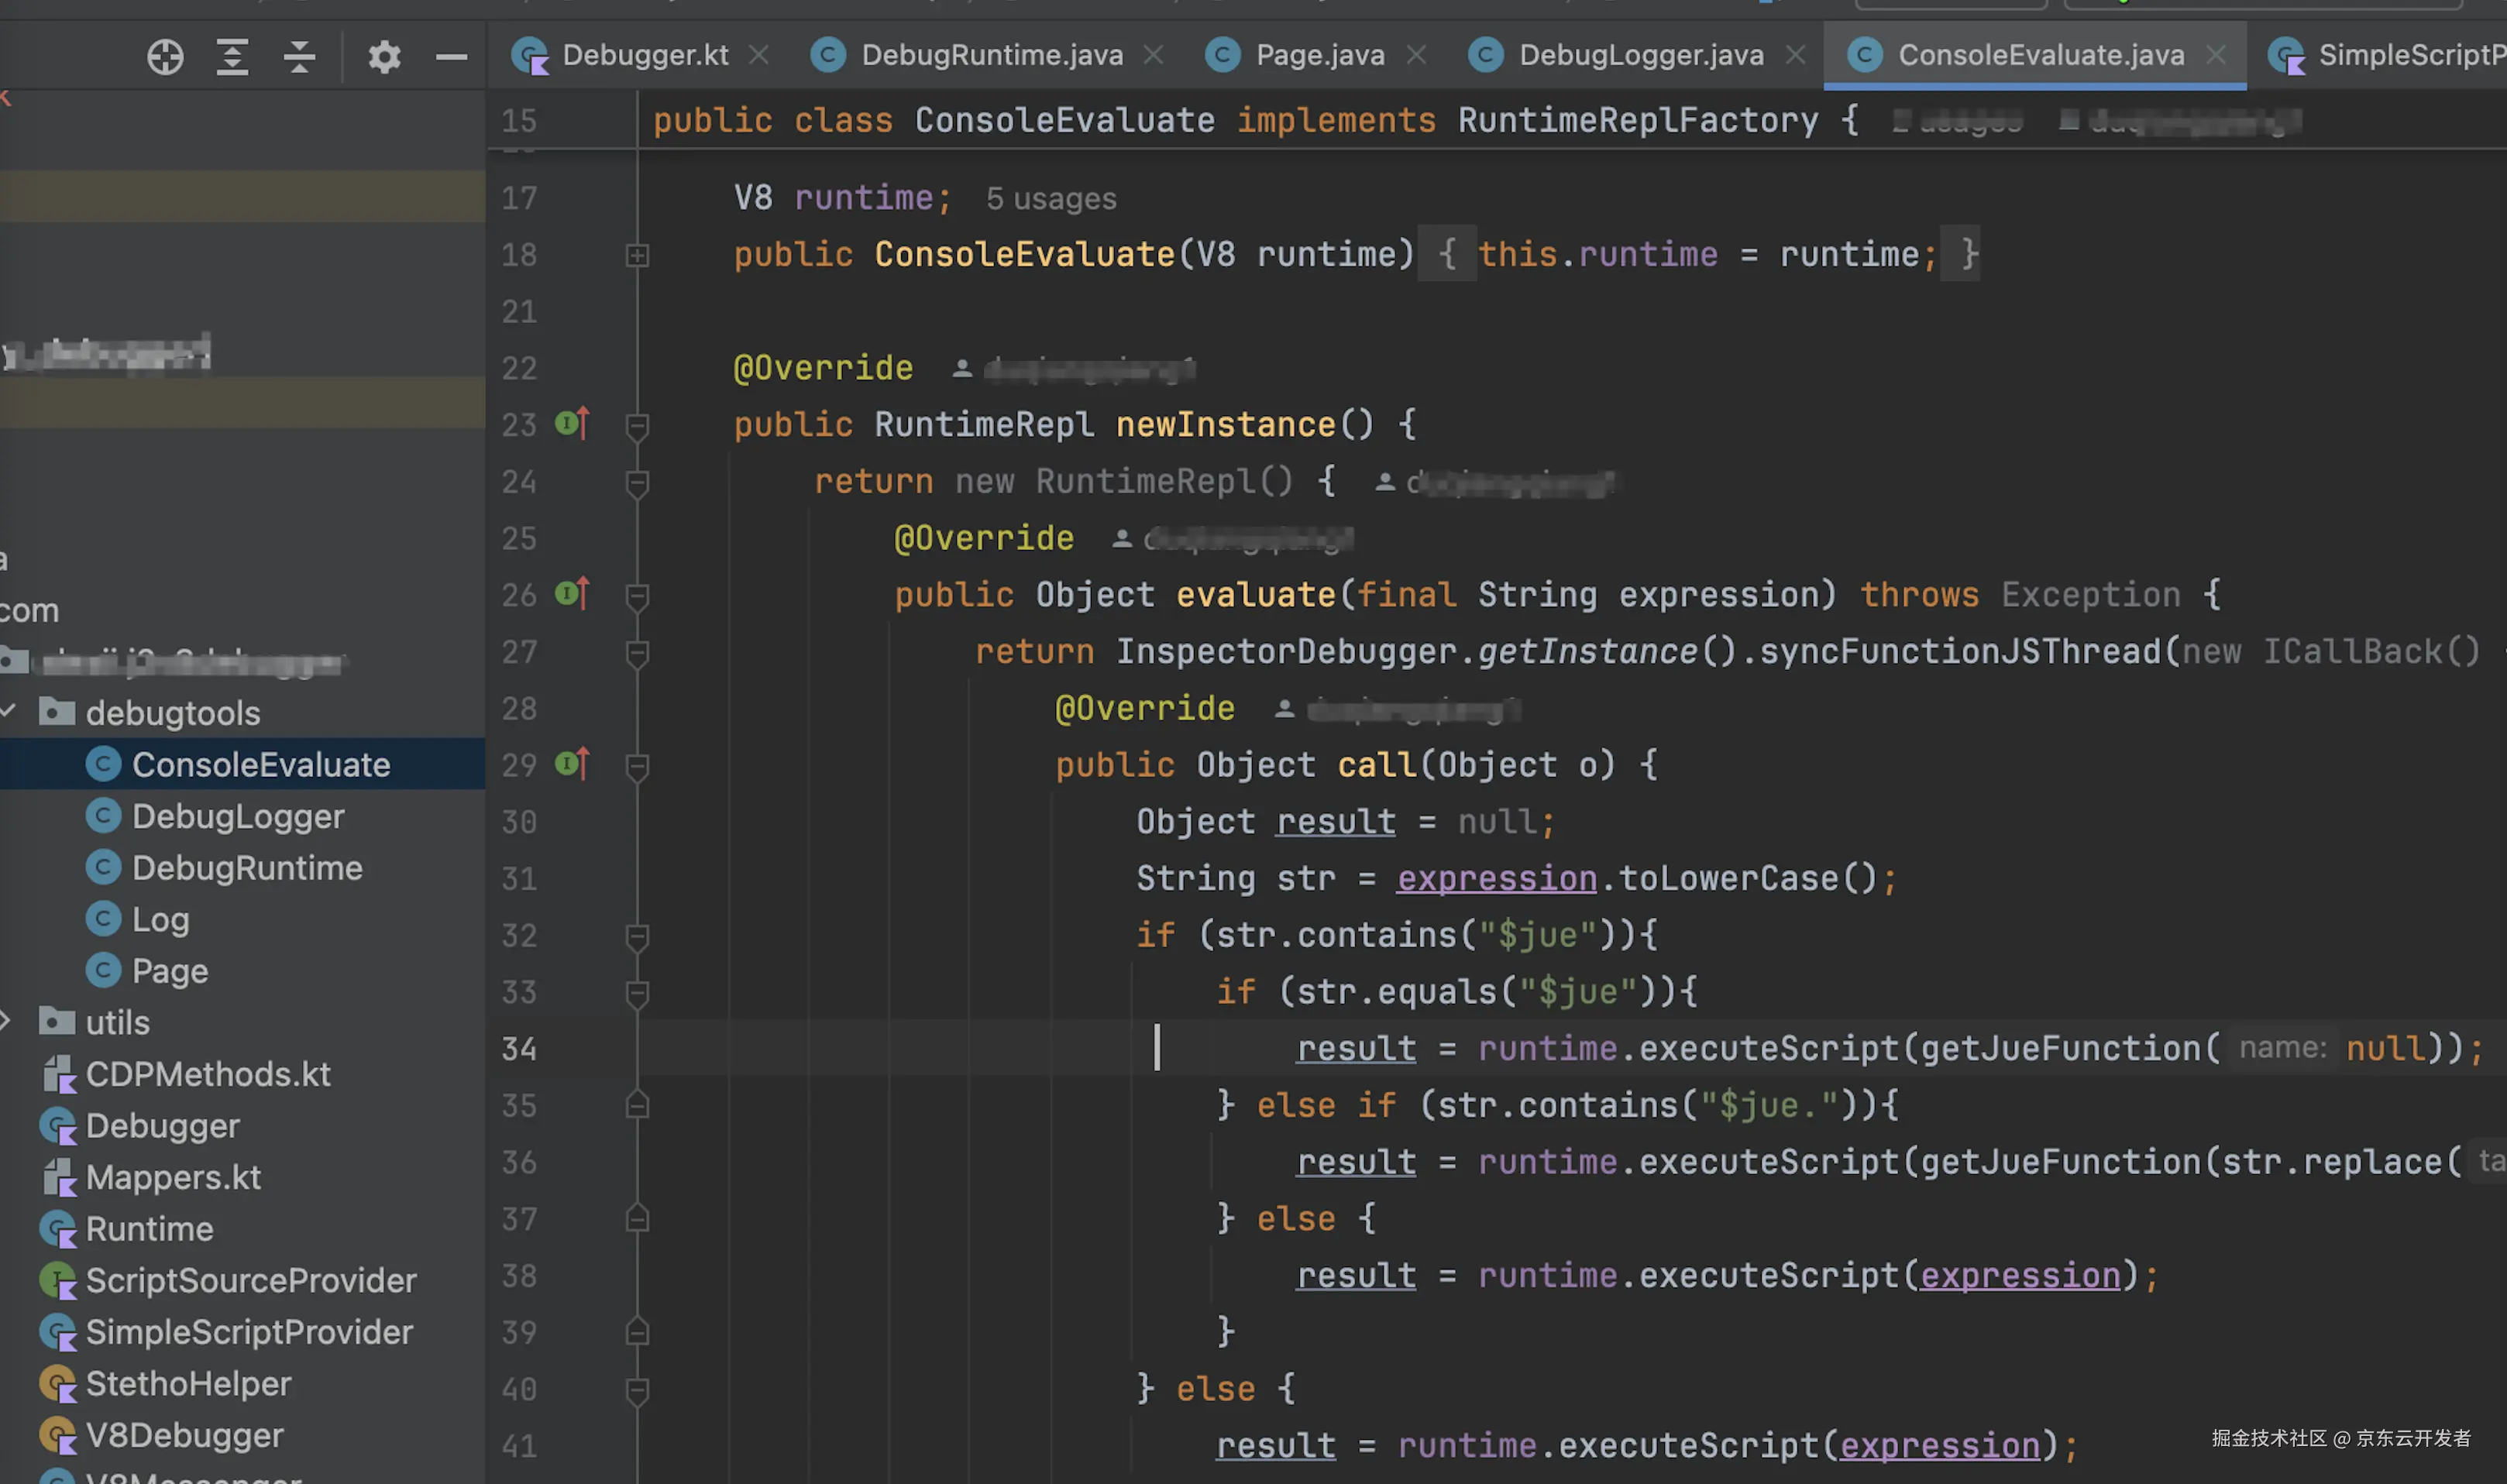
Task: Collapse the debugtools folder in tree
Action: (x=8, y=712)
